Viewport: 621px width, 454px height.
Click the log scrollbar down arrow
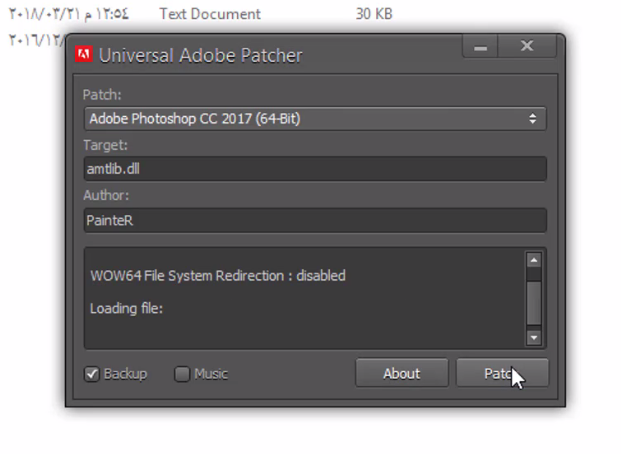(x=534, y=338)
